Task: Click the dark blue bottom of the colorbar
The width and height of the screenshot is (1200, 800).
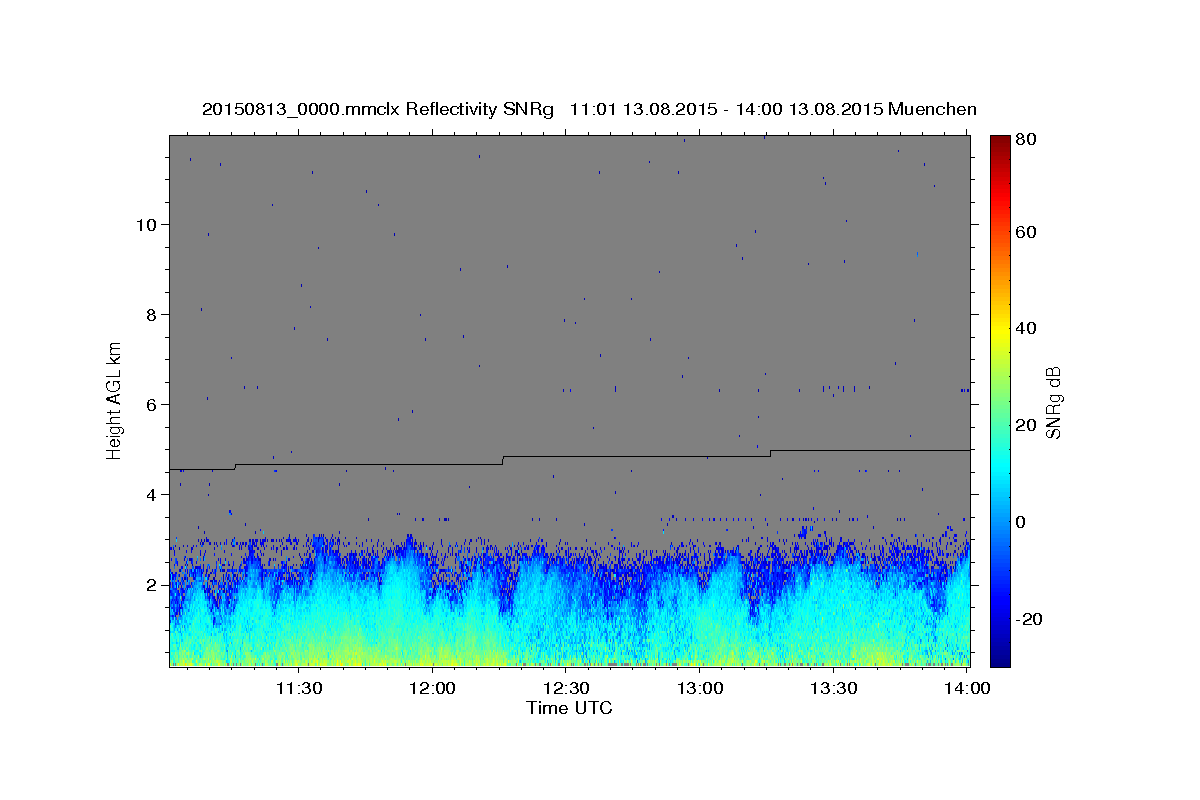Action: (x=999, y=658)
